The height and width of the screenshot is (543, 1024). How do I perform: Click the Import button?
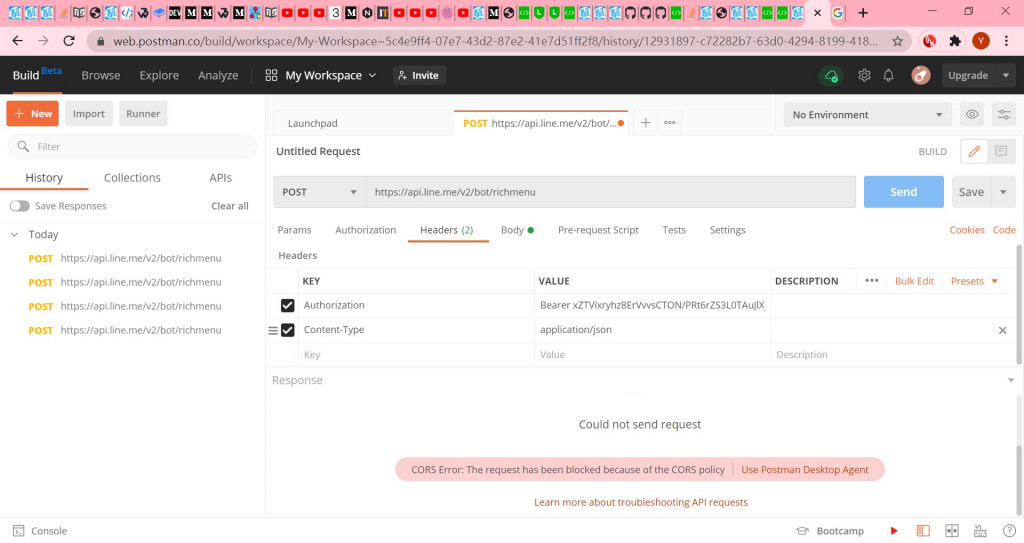tap(89, 114)
